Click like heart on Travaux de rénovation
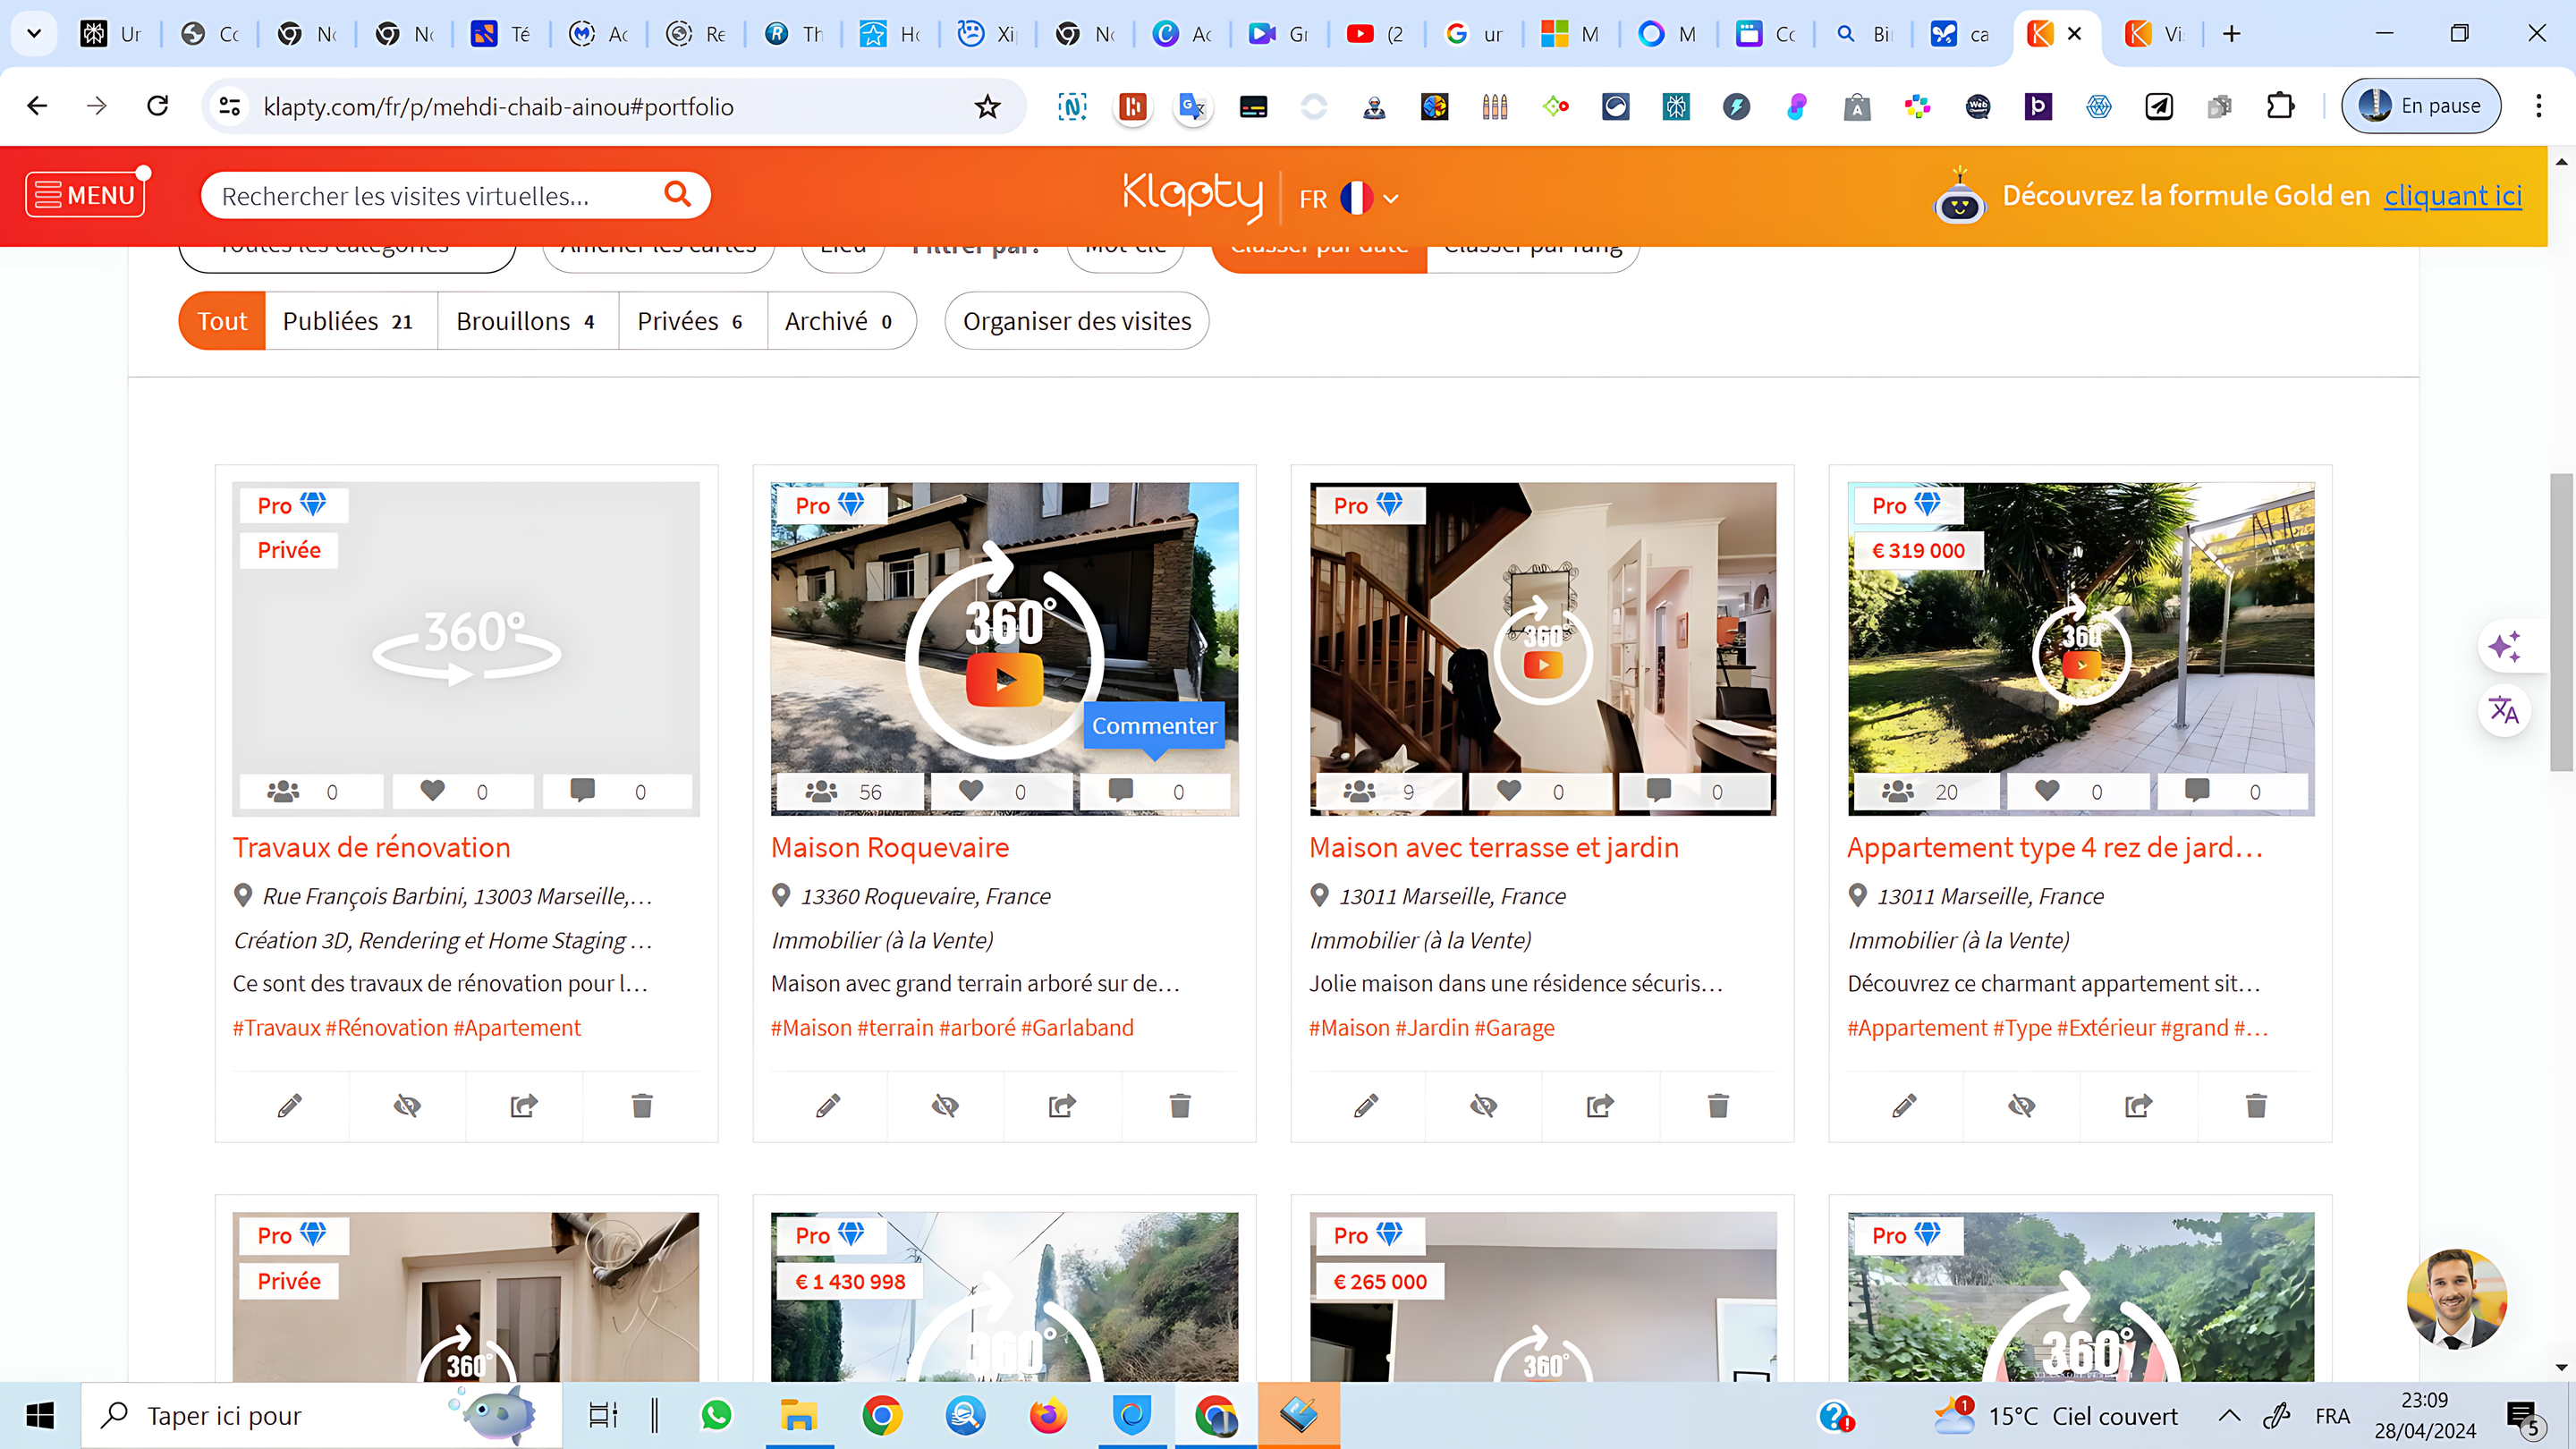Image resolution: width=2576 pixels, height=1449 pixels. [x=432, y=790]
